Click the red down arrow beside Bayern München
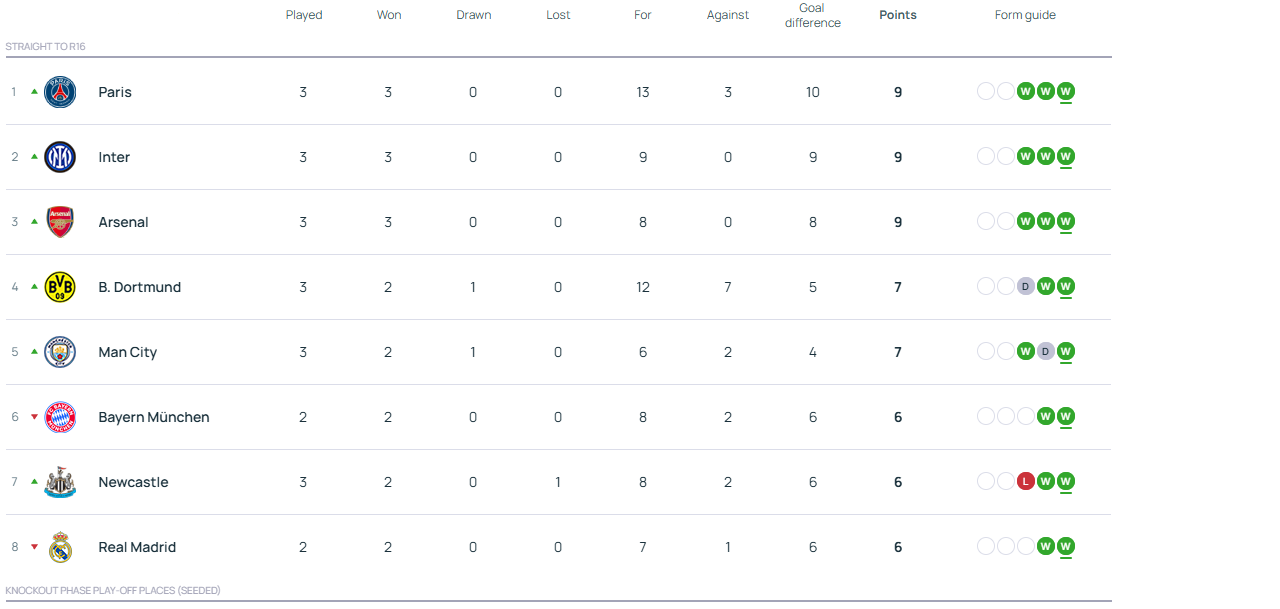Screen dimensions: 1280x609 [34, 417]
